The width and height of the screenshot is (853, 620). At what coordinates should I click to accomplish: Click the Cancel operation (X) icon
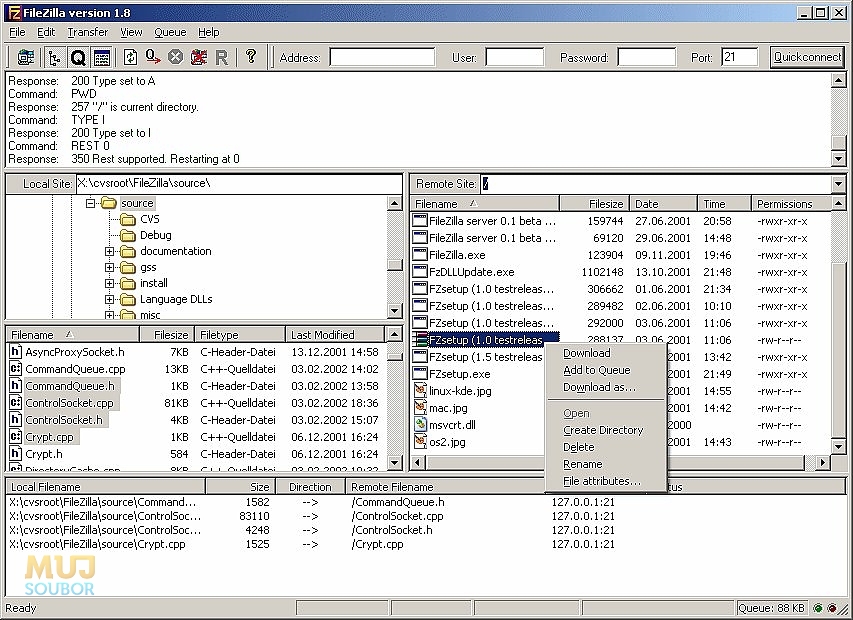click(175, 57)
